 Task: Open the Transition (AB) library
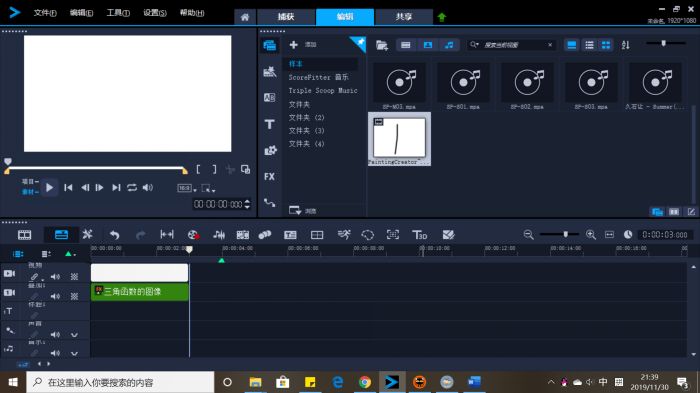click(269, 97)
